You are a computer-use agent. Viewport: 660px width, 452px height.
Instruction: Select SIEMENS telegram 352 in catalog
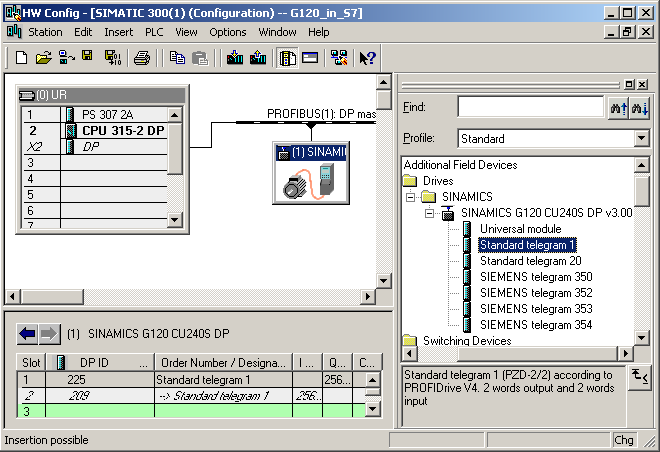click(536, 293)
